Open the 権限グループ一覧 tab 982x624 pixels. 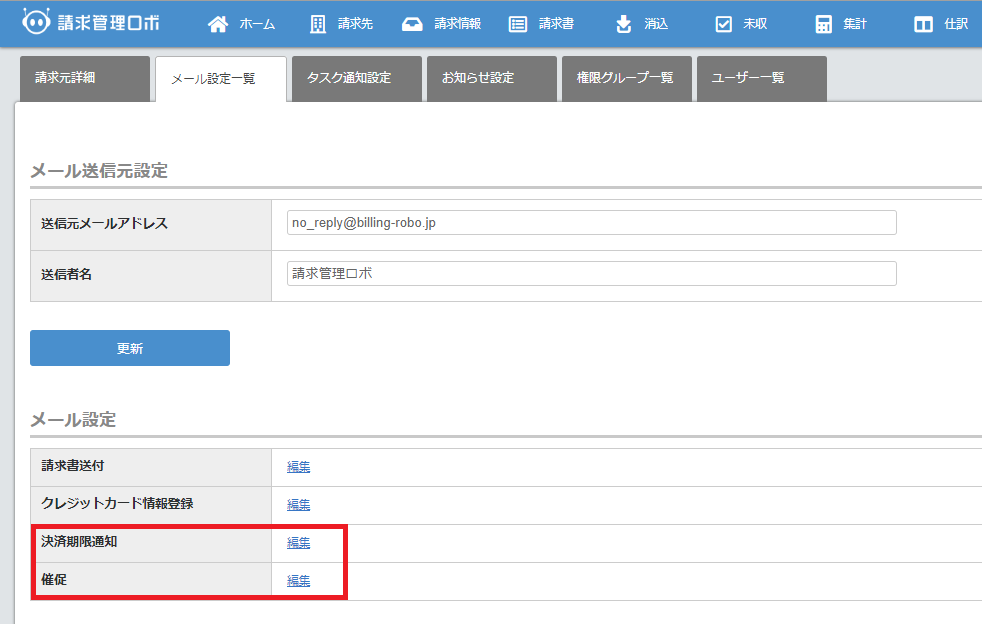626,78
